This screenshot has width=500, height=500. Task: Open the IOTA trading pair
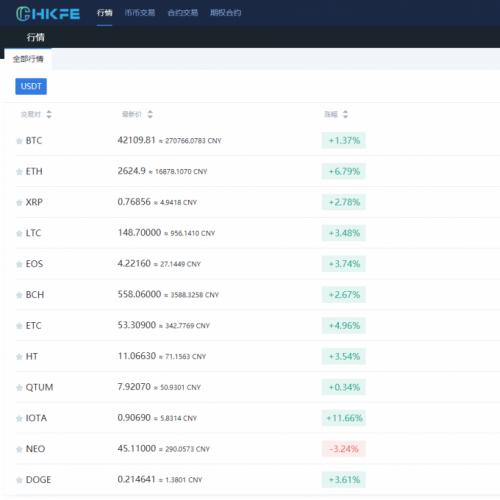coord(36,418)
